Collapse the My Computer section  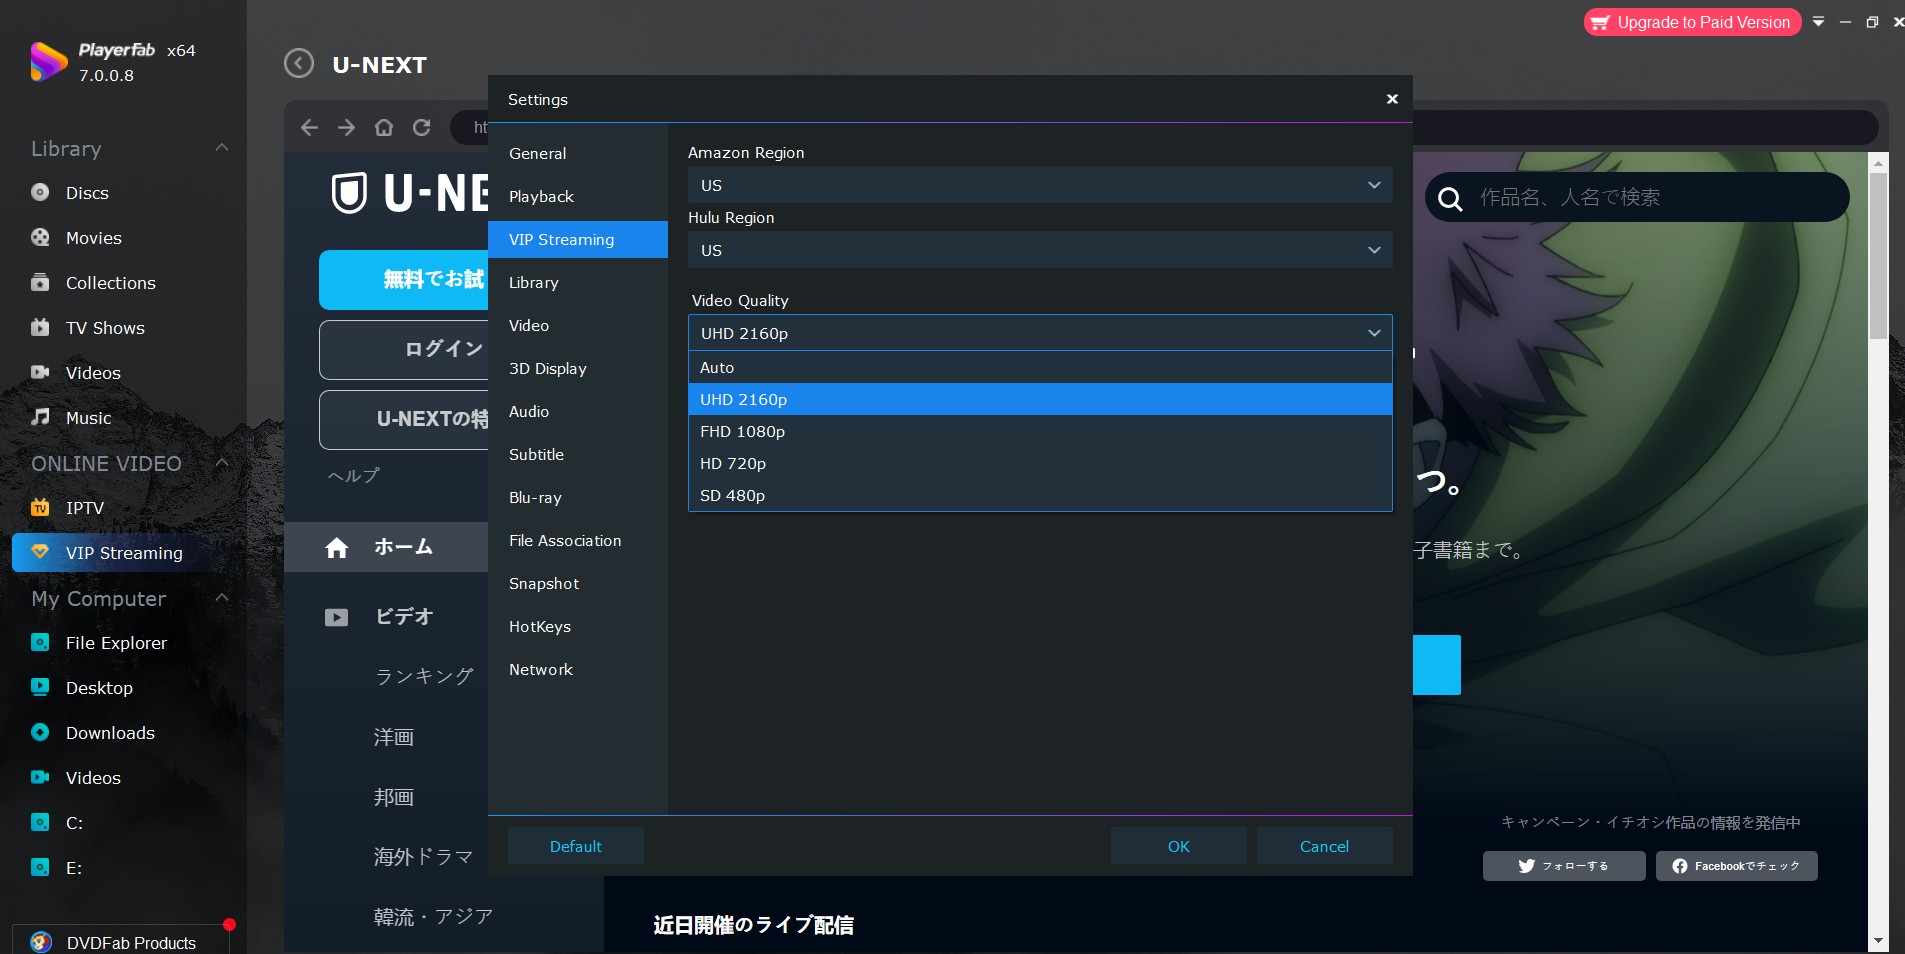222,598
